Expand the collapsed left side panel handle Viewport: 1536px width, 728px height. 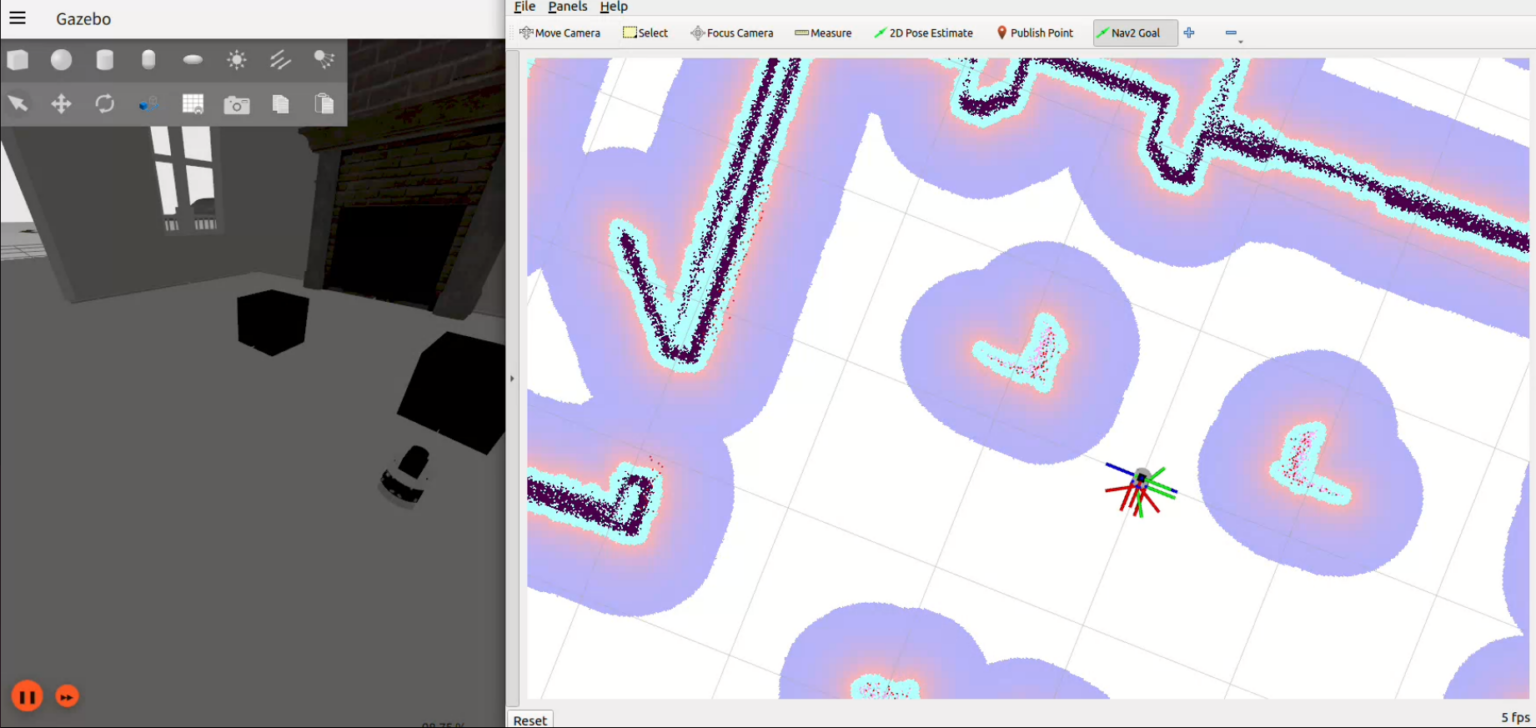[512, 378]
